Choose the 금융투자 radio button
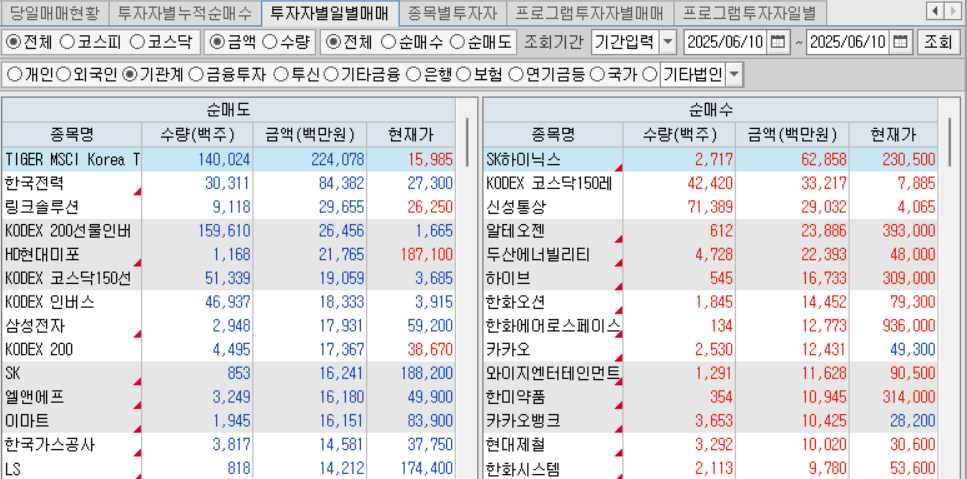 195,75
